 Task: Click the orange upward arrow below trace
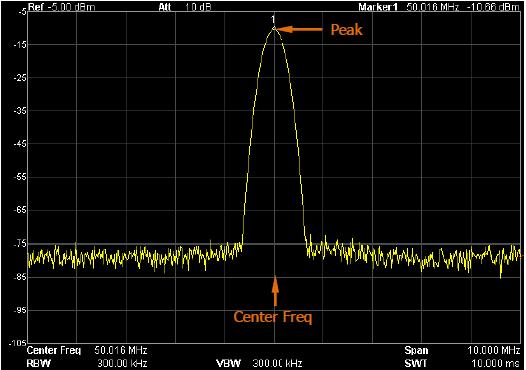coord(275,291)
